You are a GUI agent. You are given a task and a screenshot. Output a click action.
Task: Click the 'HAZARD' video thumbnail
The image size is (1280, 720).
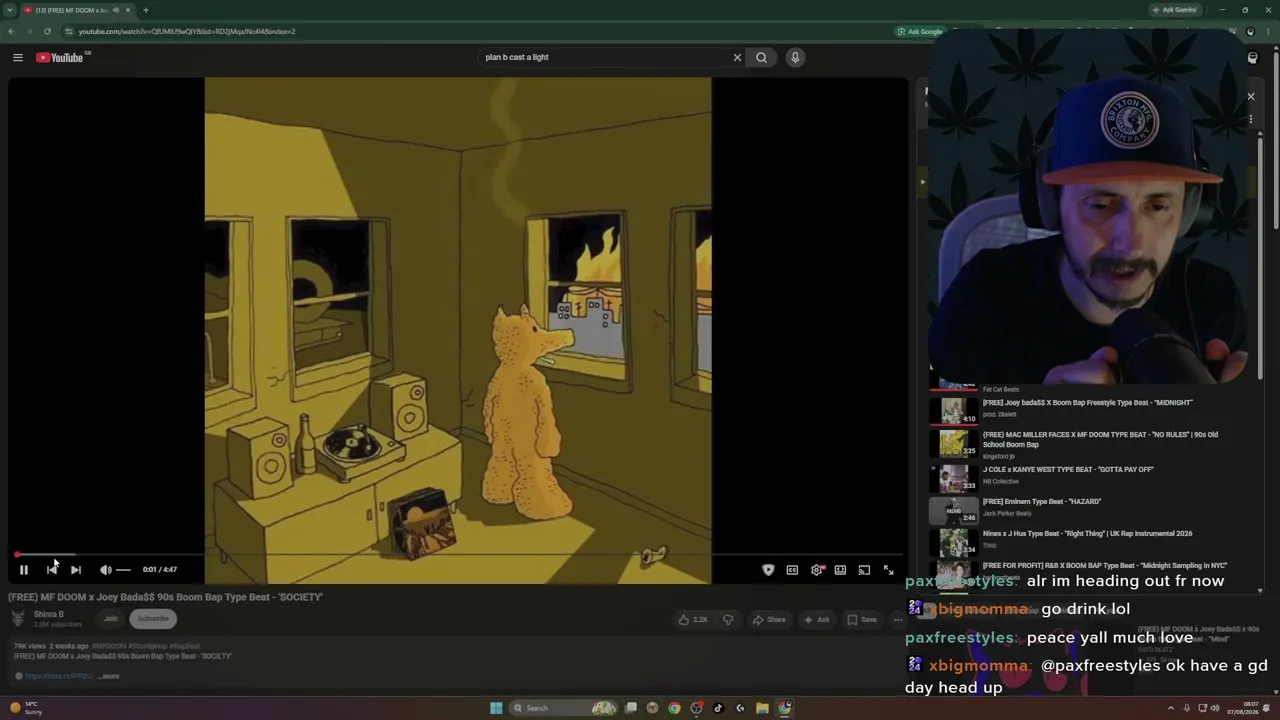(953, 510)
